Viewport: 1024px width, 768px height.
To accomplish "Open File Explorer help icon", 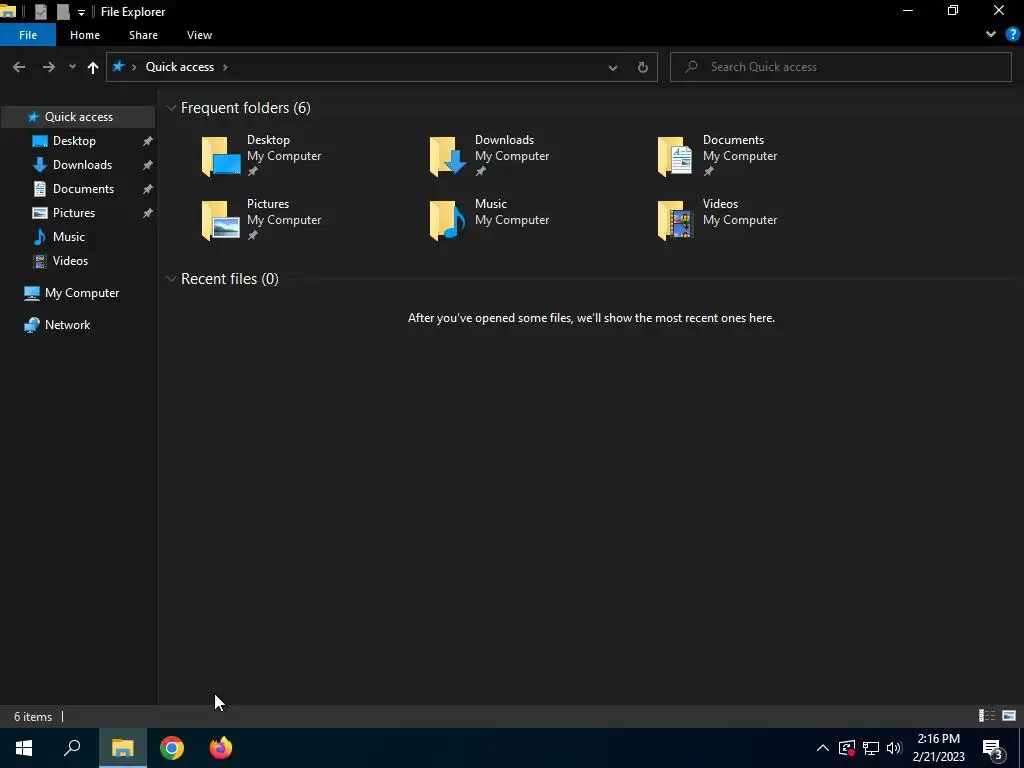I will click(1013, 35).
